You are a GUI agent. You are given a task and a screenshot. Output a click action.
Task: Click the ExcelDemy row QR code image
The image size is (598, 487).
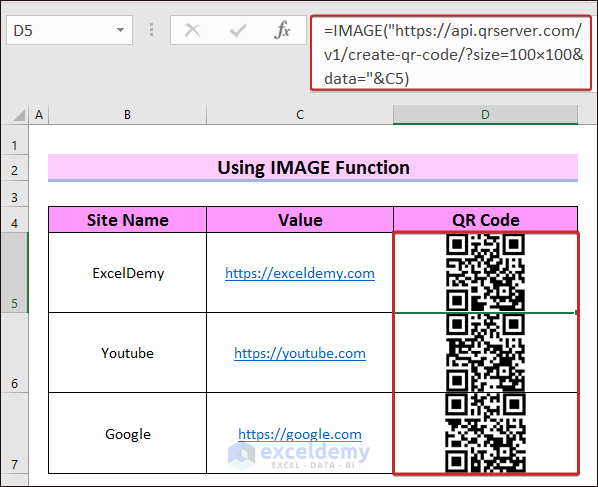pos(485,273)
